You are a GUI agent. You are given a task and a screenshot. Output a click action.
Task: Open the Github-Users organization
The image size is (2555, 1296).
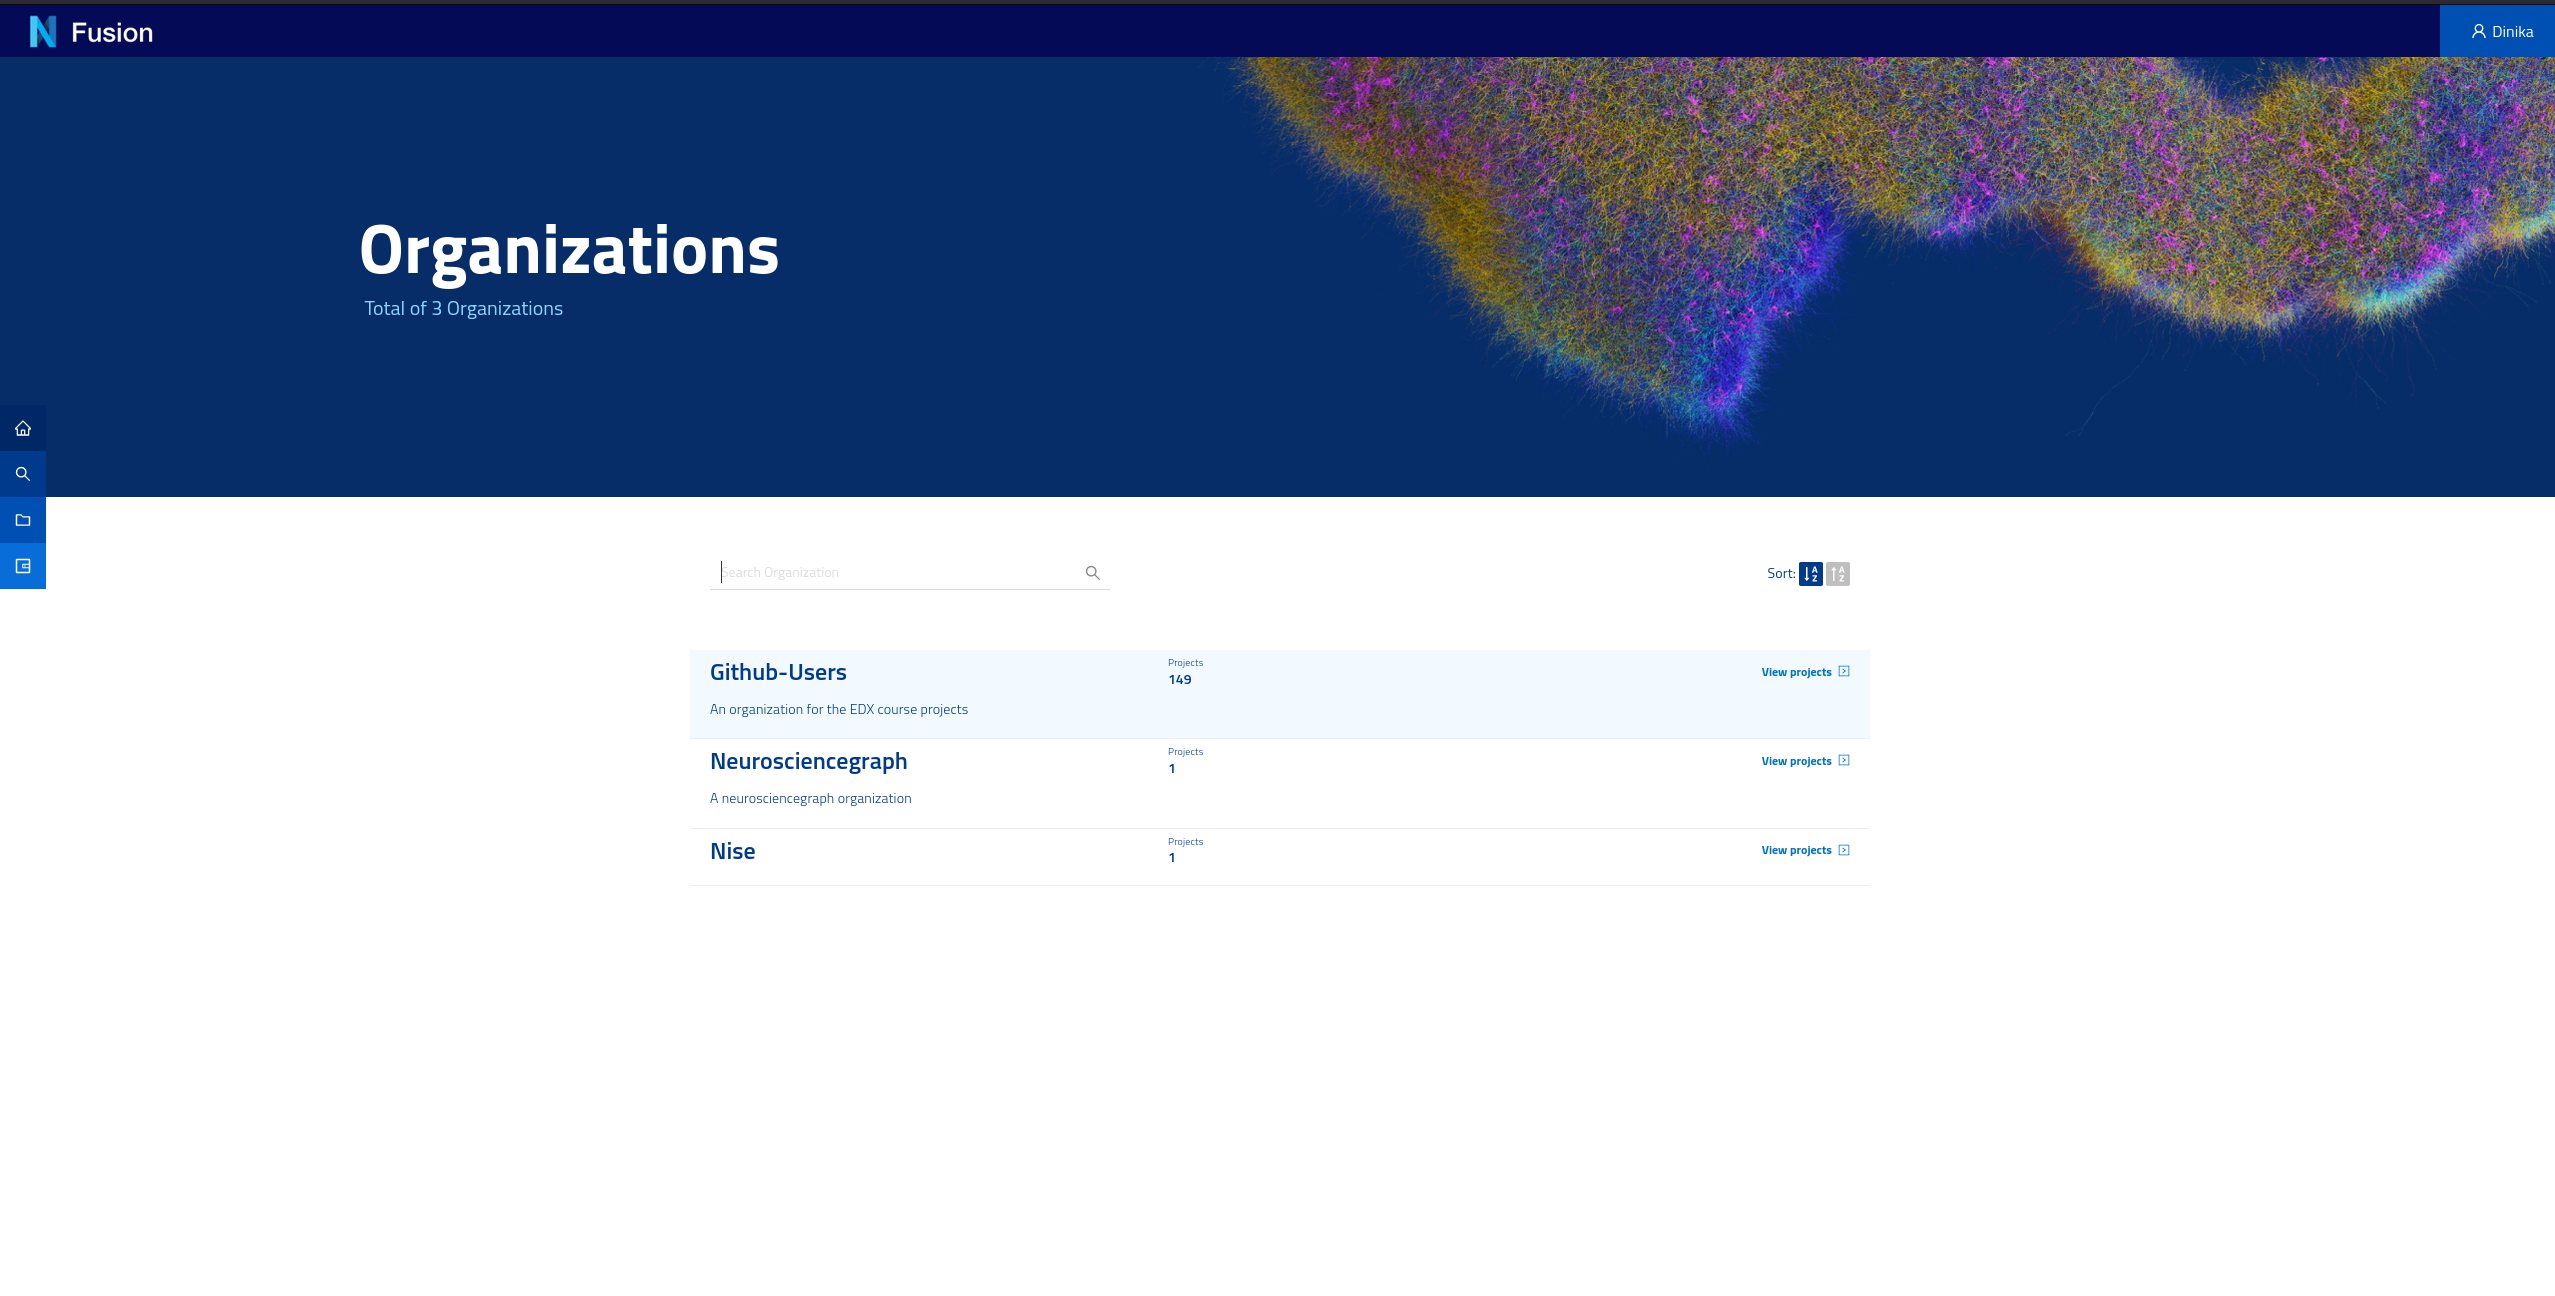point(778,672)
